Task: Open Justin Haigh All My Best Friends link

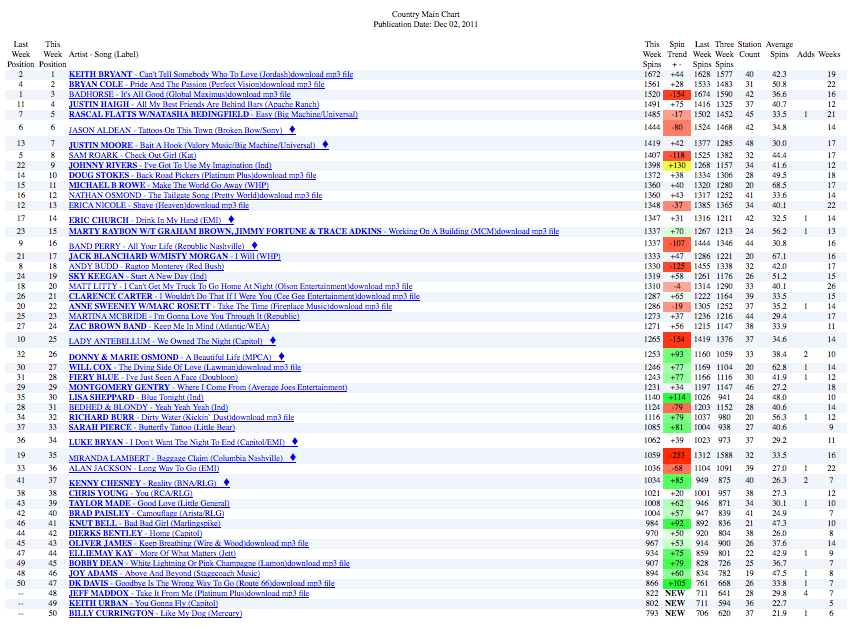Action: (194, 104)
